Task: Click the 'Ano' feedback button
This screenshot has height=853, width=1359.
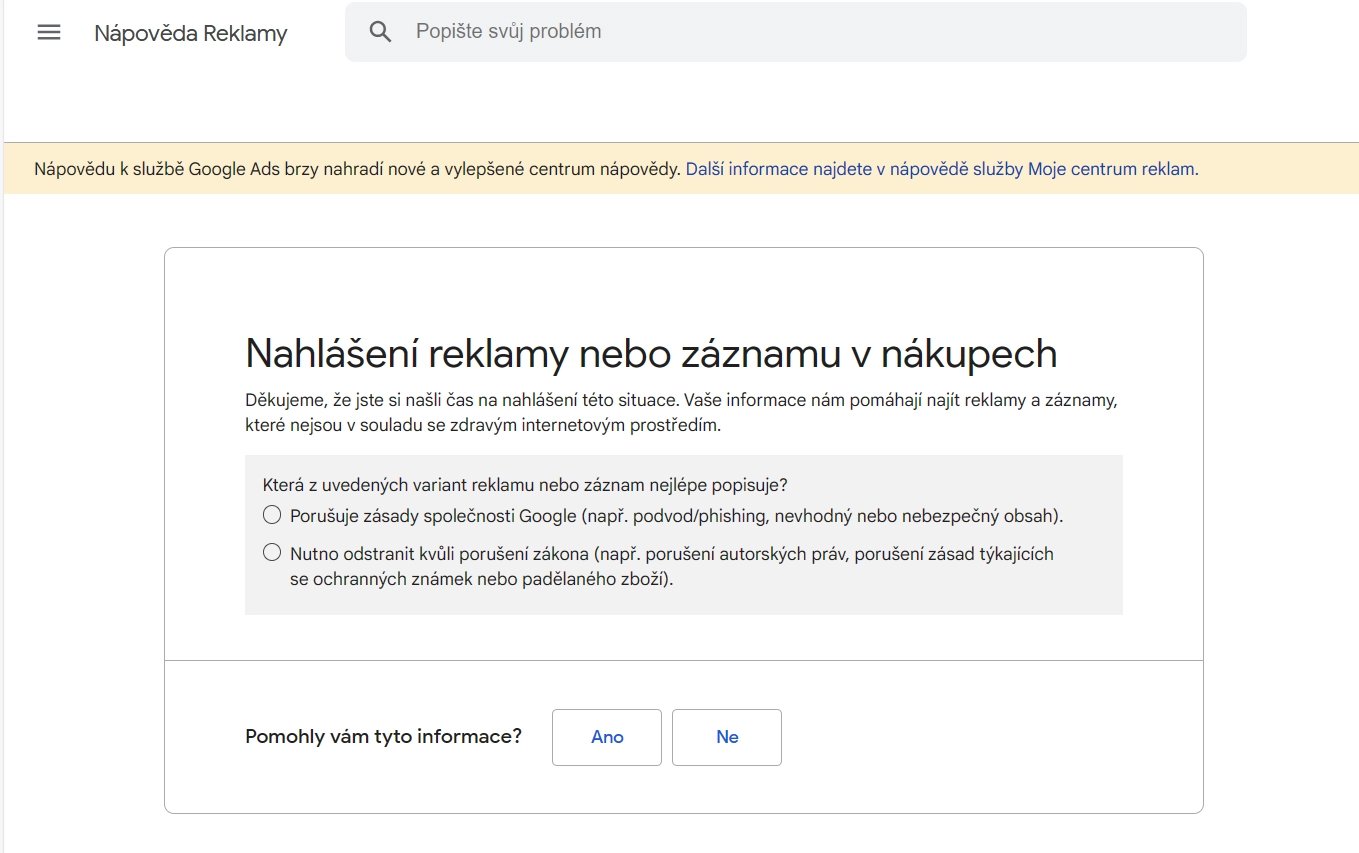Action: pyautogui.click(x=607, y=737)
